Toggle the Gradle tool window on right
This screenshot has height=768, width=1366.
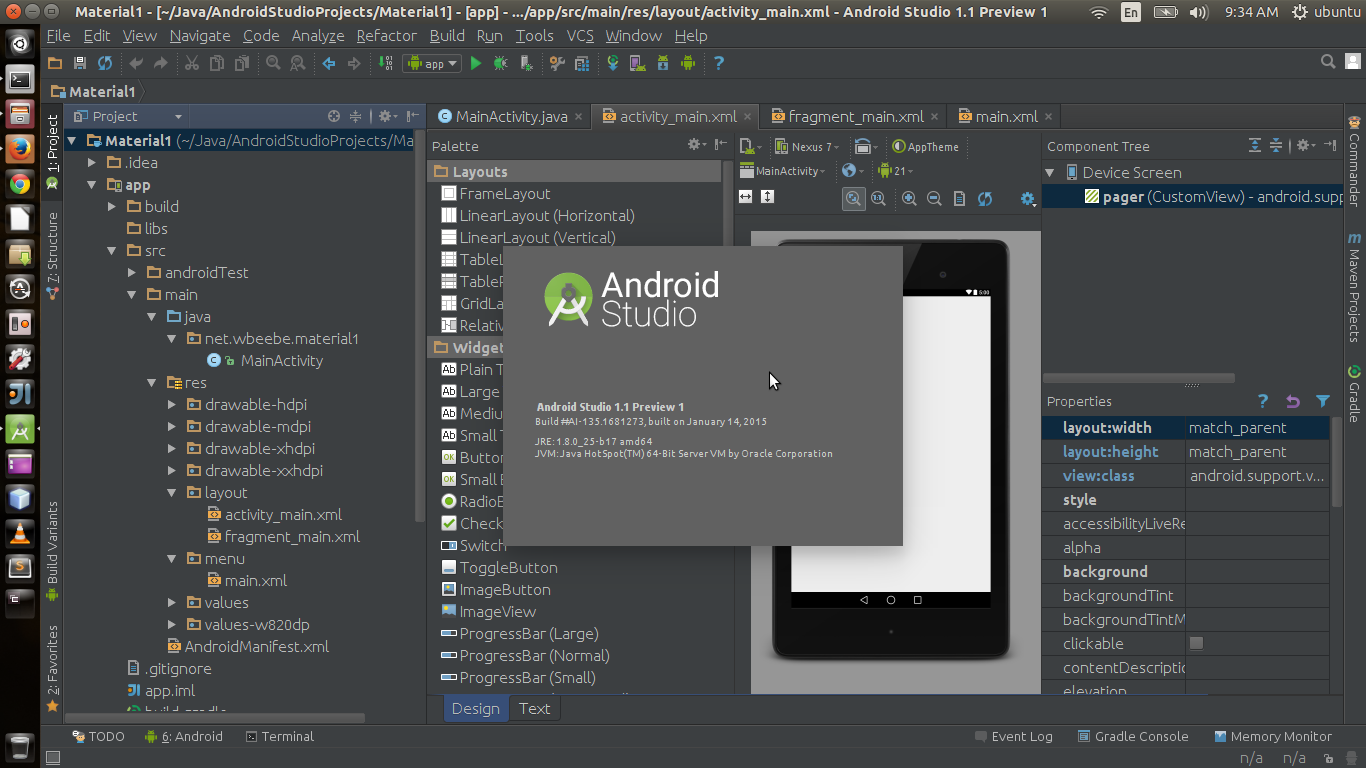[x=1355, y=393]
